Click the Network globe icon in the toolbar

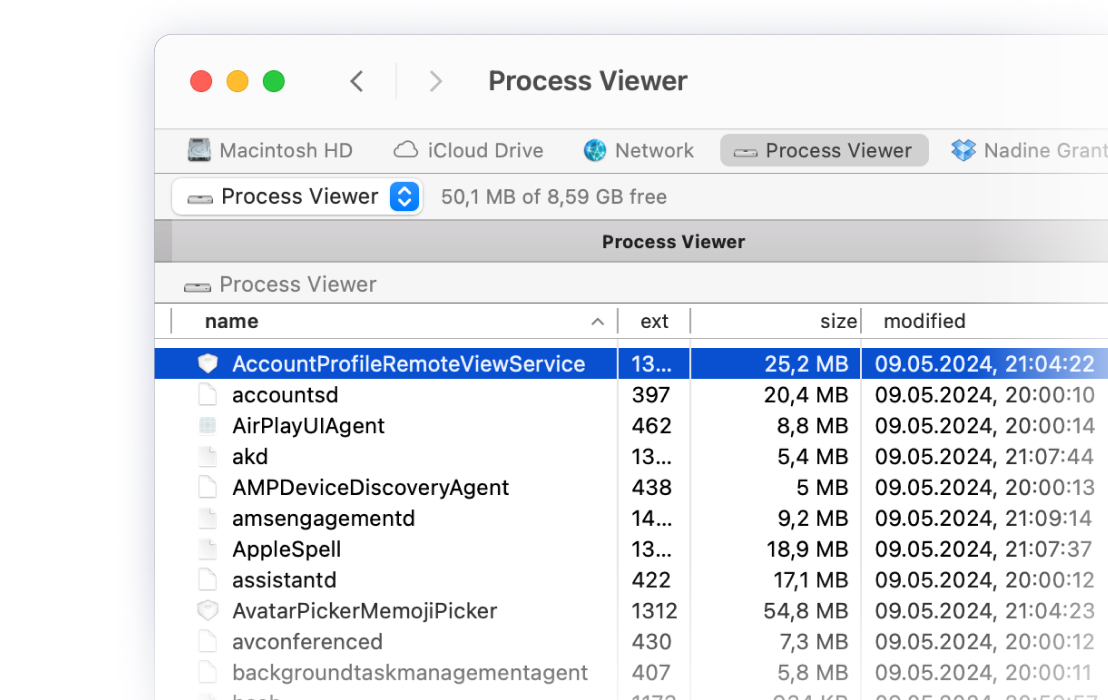(596, 150)
